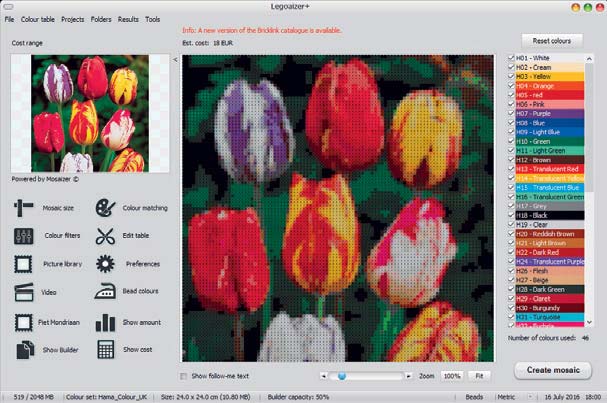Toggle the H22 - Dark Red checkbox
Screen dimensions: 607x403
(x=511, y=252)
